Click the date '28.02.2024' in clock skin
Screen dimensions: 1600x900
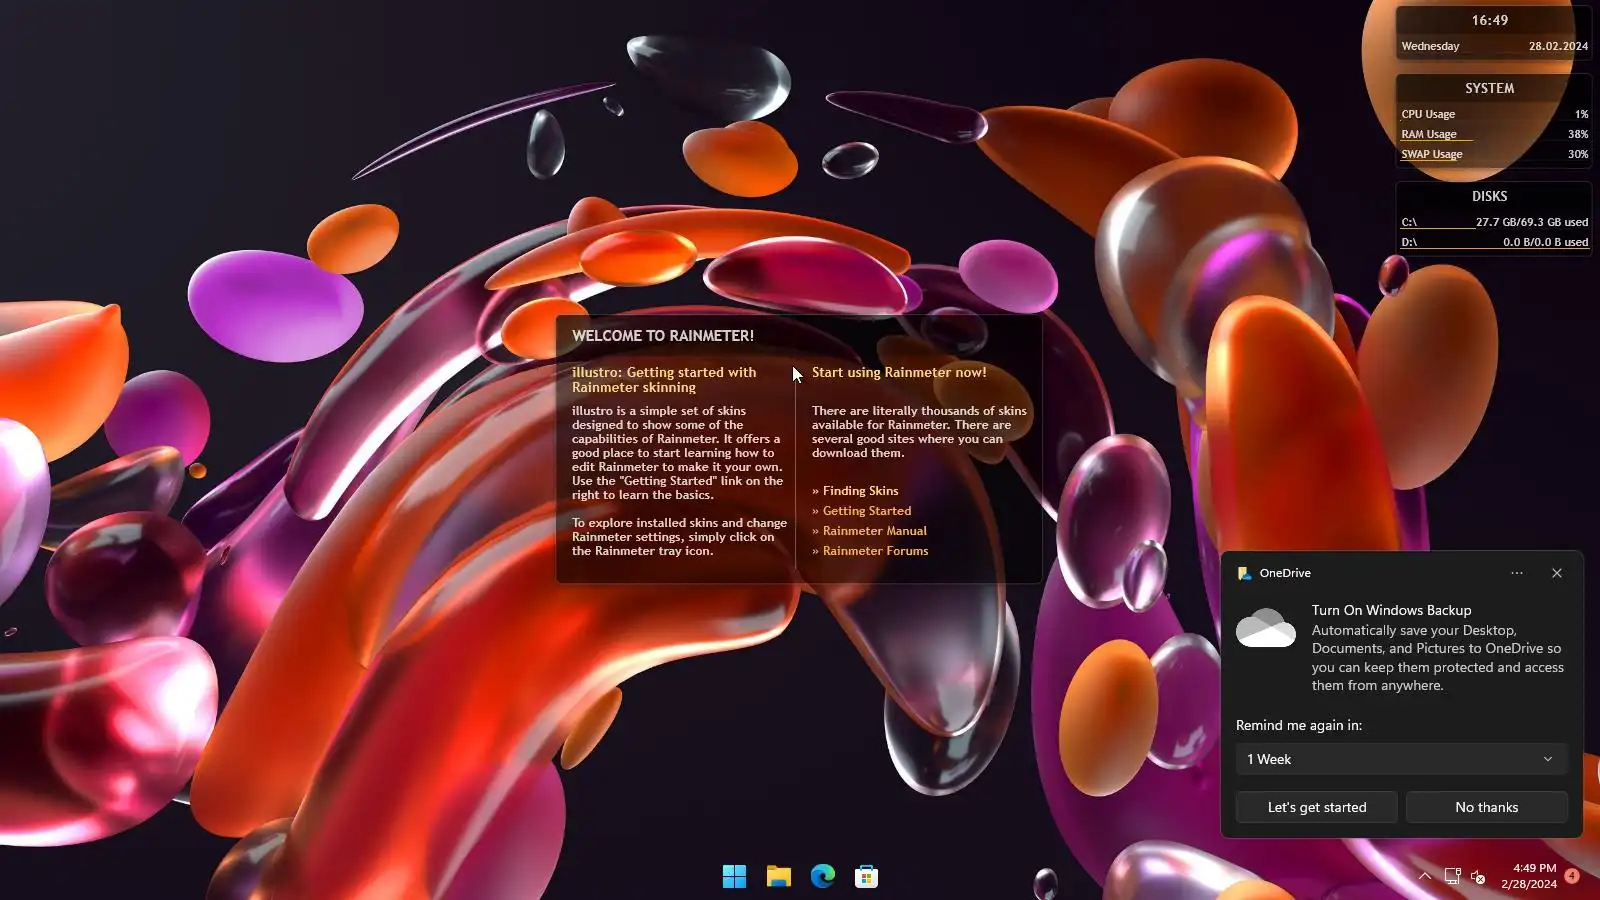pyautogui.click(x=1558, y=46)
